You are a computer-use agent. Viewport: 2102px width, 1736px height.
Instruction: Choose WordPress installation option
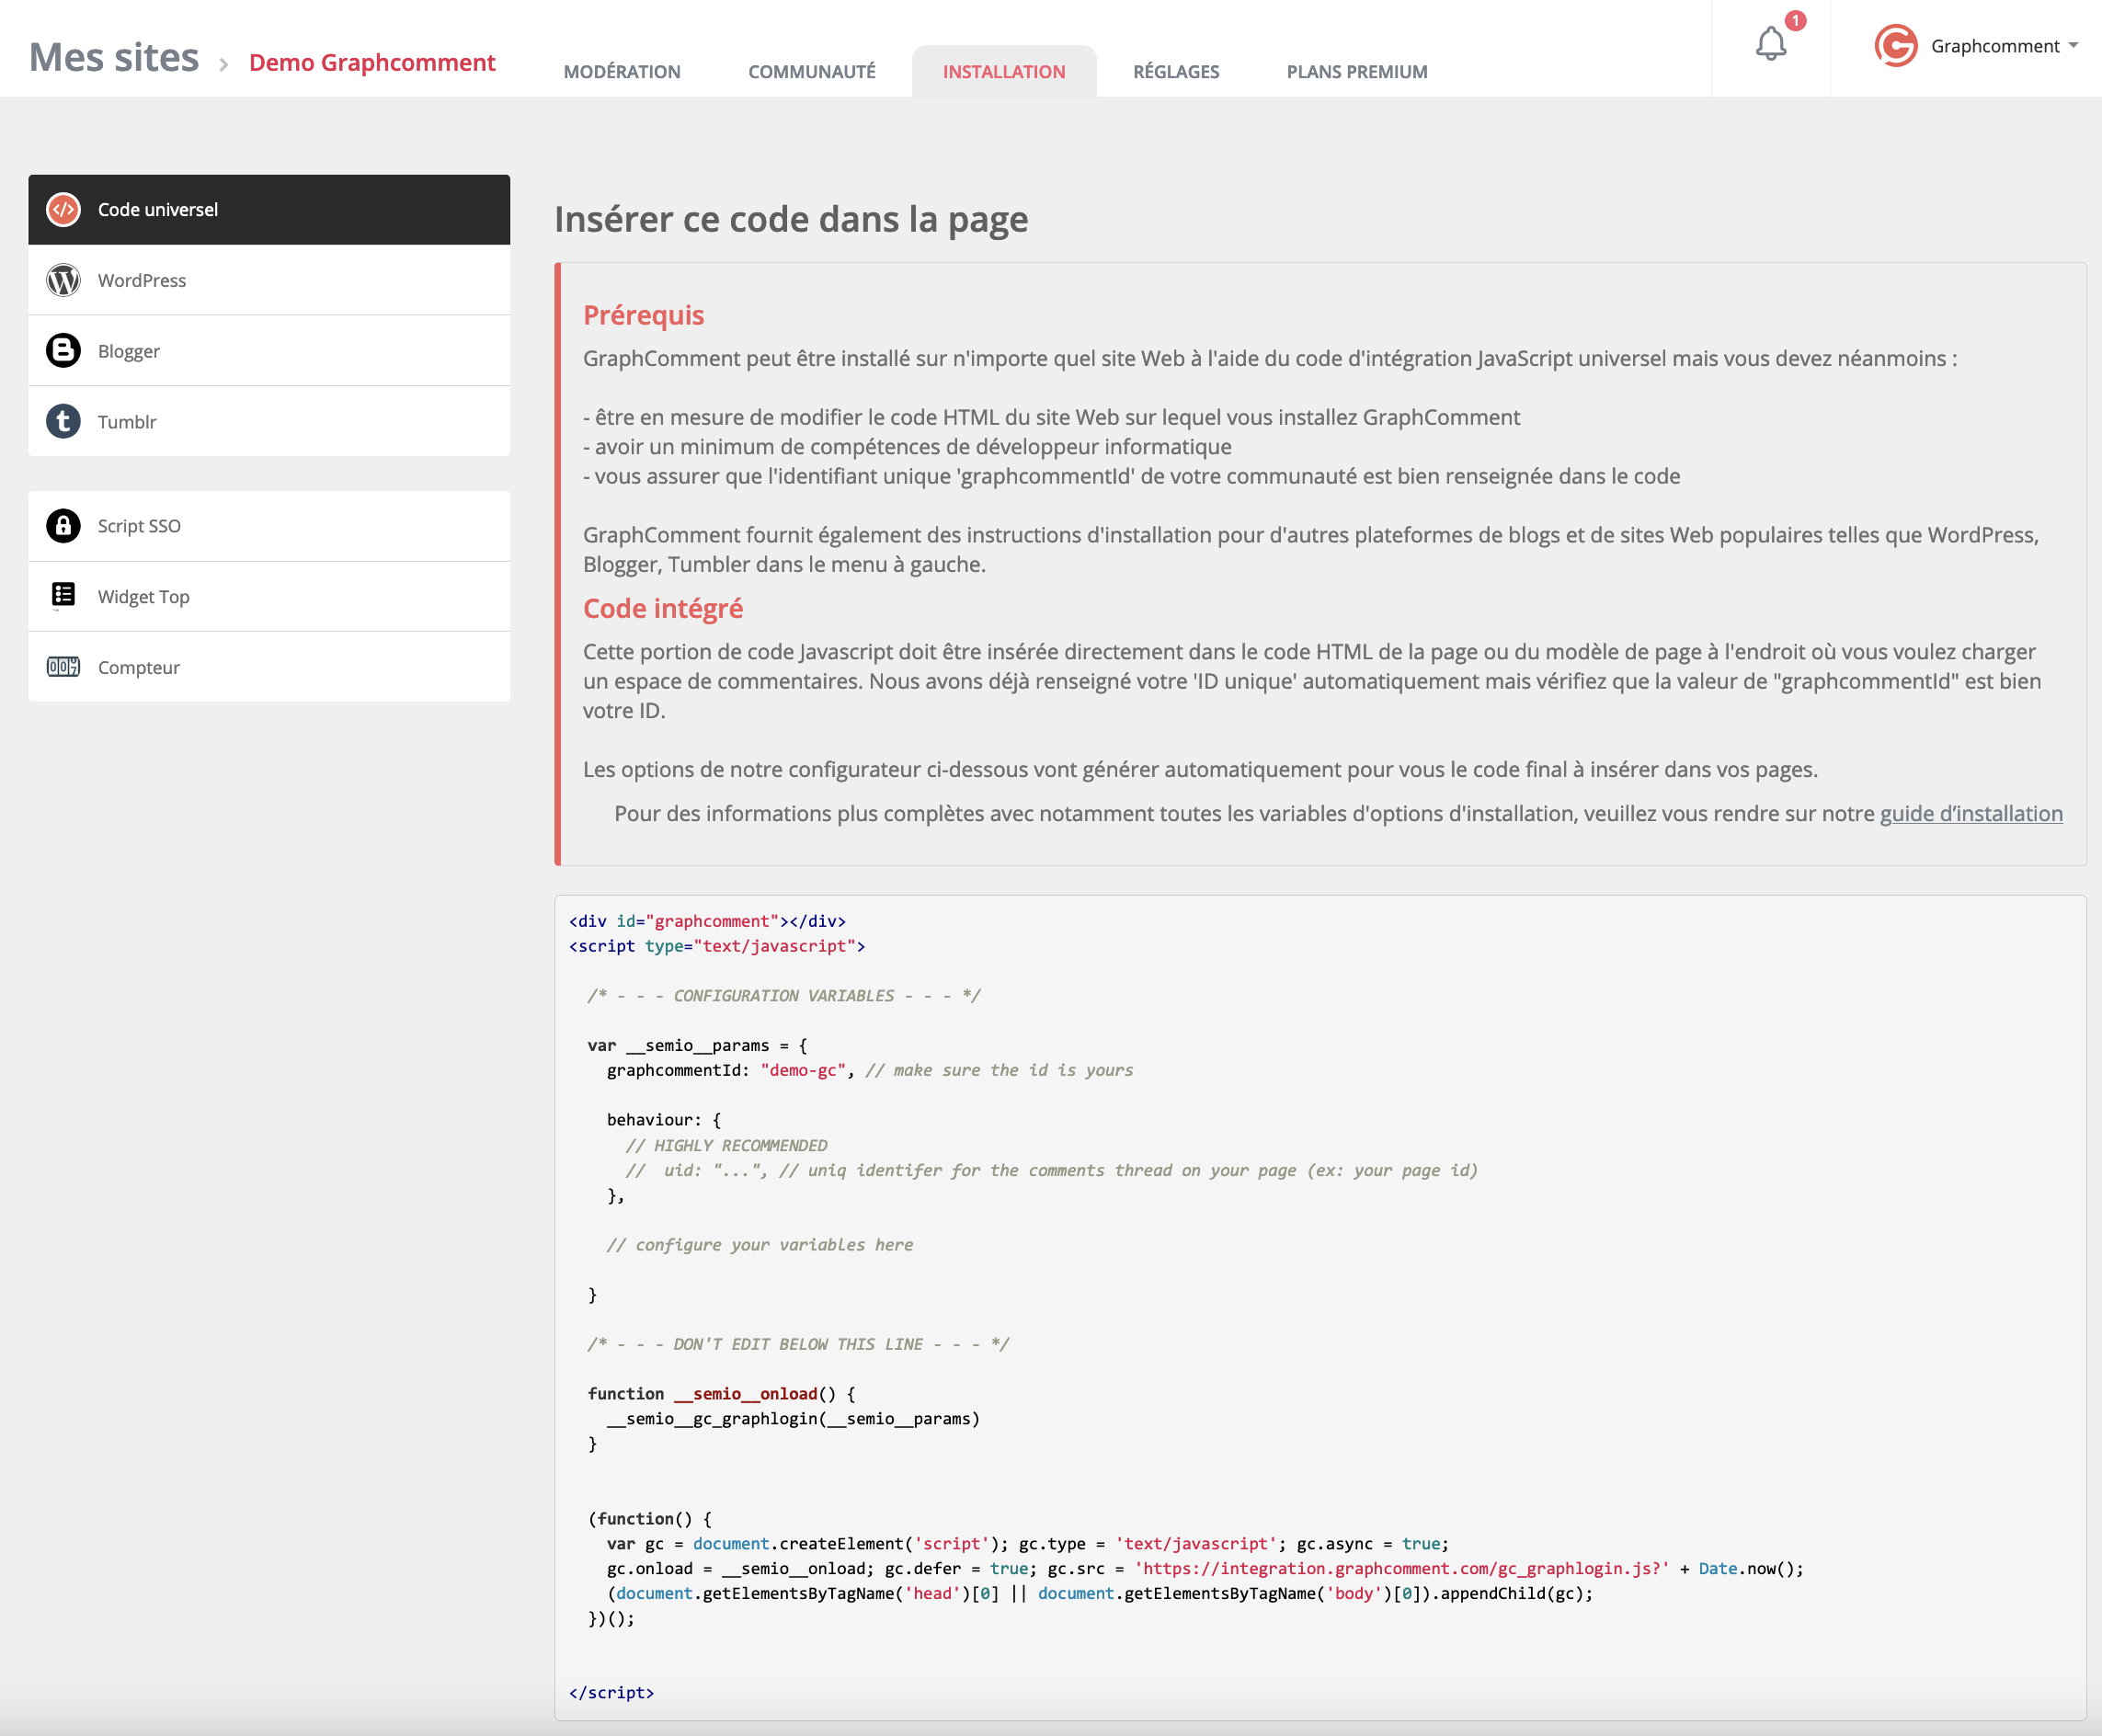[269, 280]
